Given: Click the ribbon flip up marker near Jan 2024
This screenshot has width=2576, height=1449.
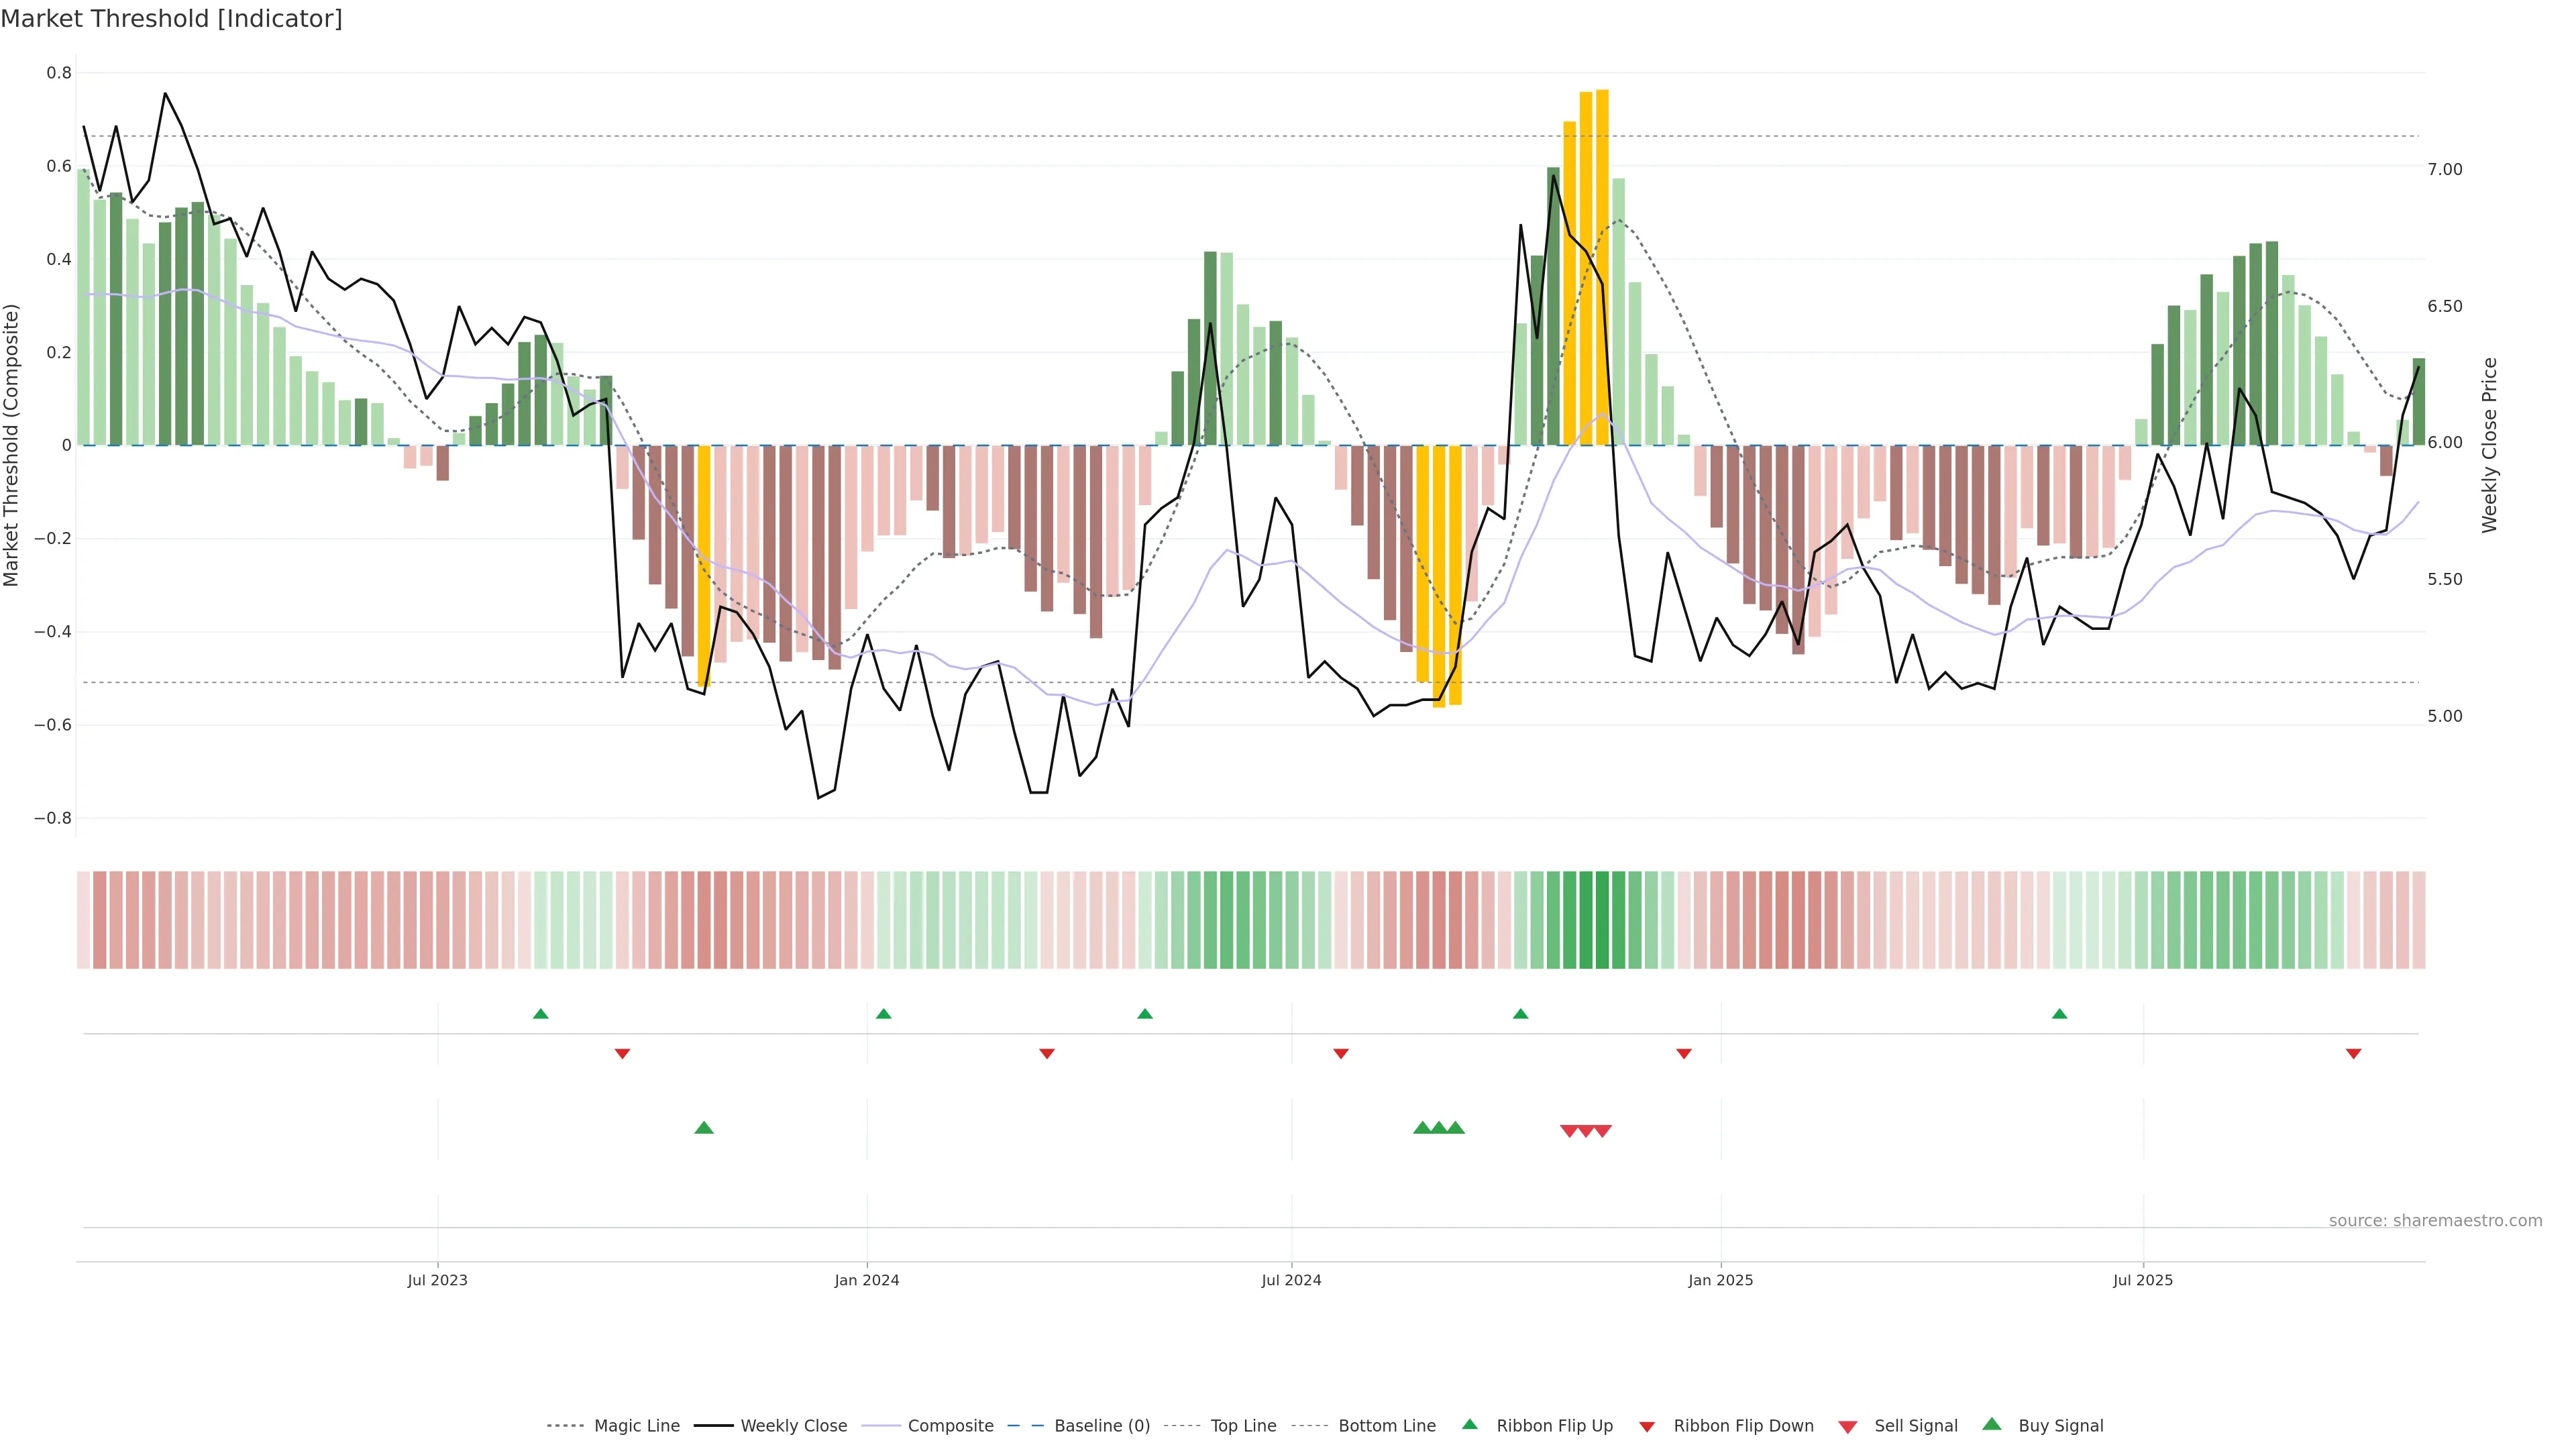Looking at the screenshot, I should 883,1014.
